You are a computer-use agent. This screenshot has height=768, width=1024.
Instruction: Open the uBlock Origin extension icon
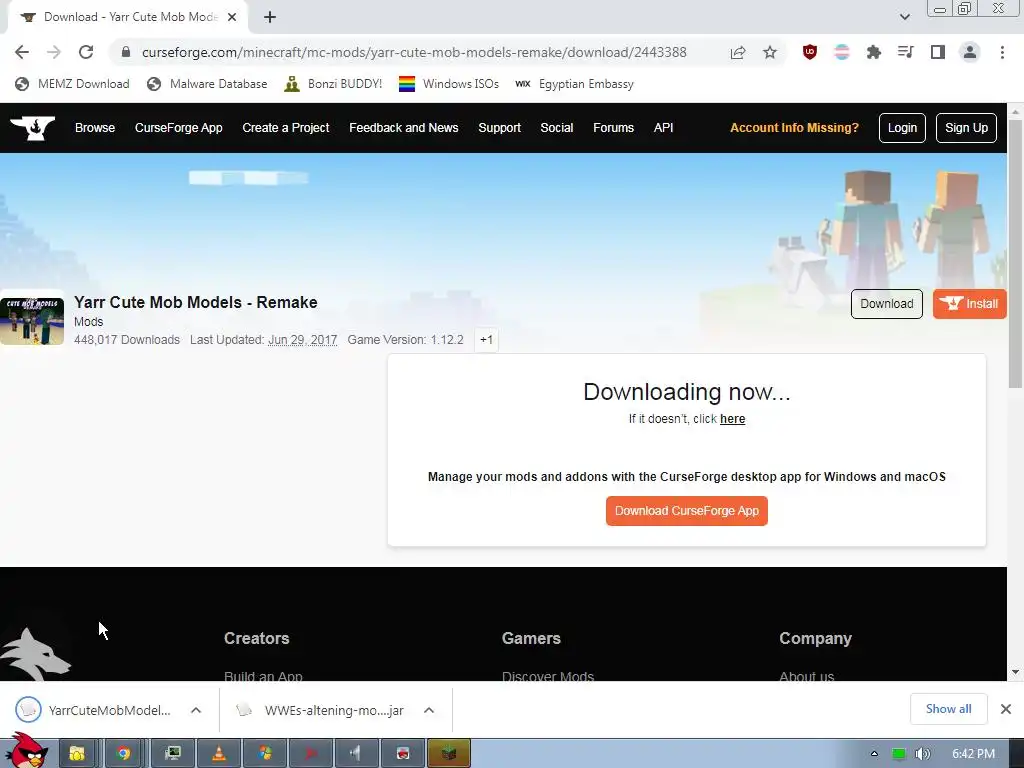(x=810, y=52)
